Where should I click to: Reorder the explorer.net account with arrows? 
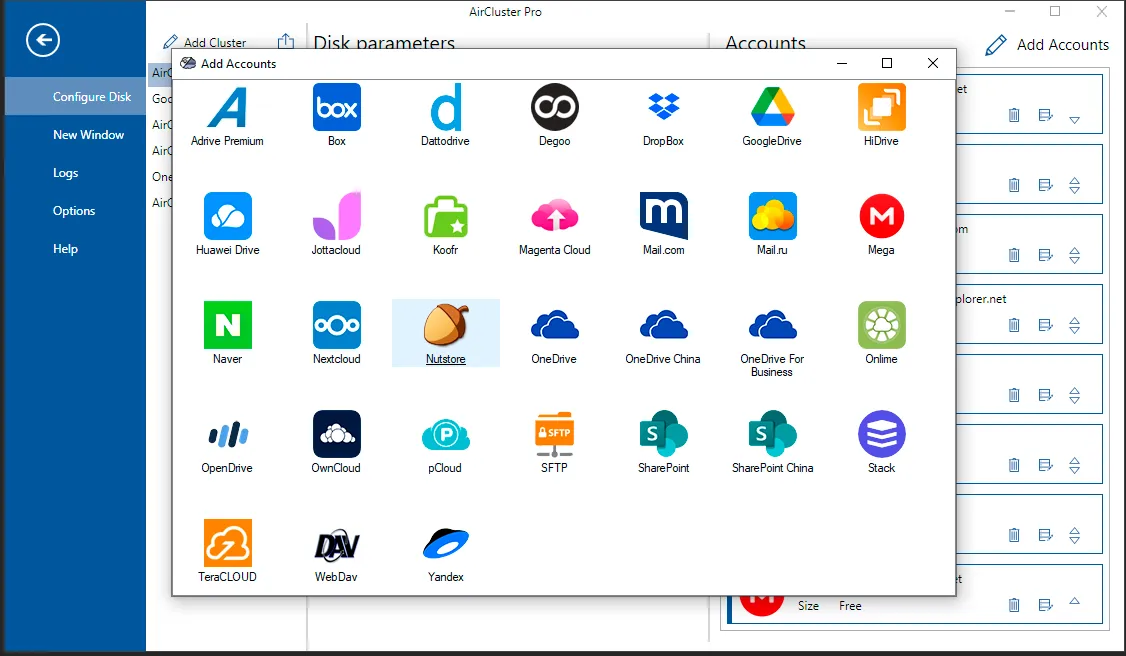[1074, 326]
